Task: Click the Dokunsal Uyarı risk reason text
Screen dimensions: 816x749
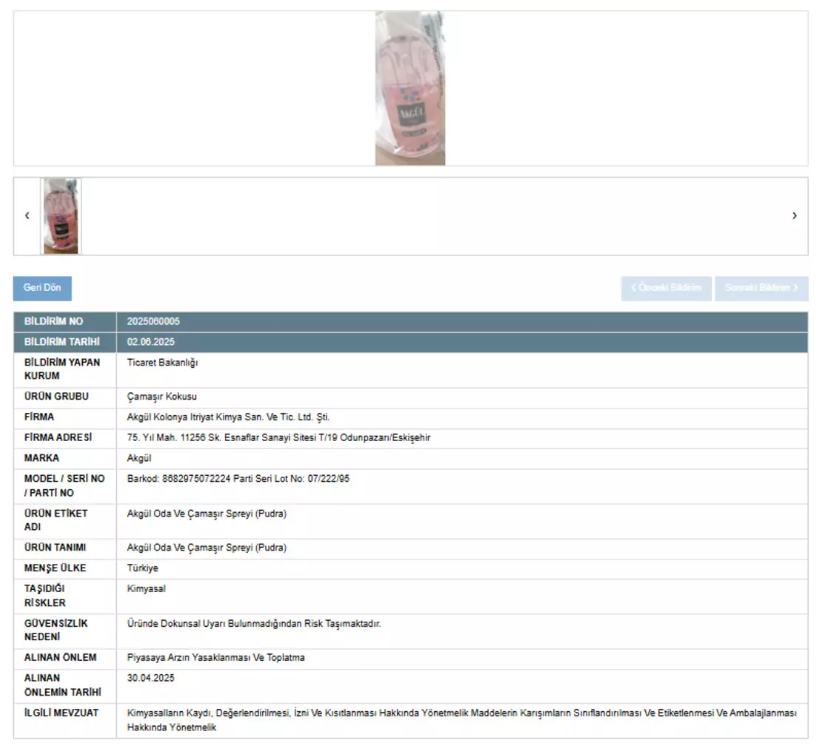Action: [254, 624]
